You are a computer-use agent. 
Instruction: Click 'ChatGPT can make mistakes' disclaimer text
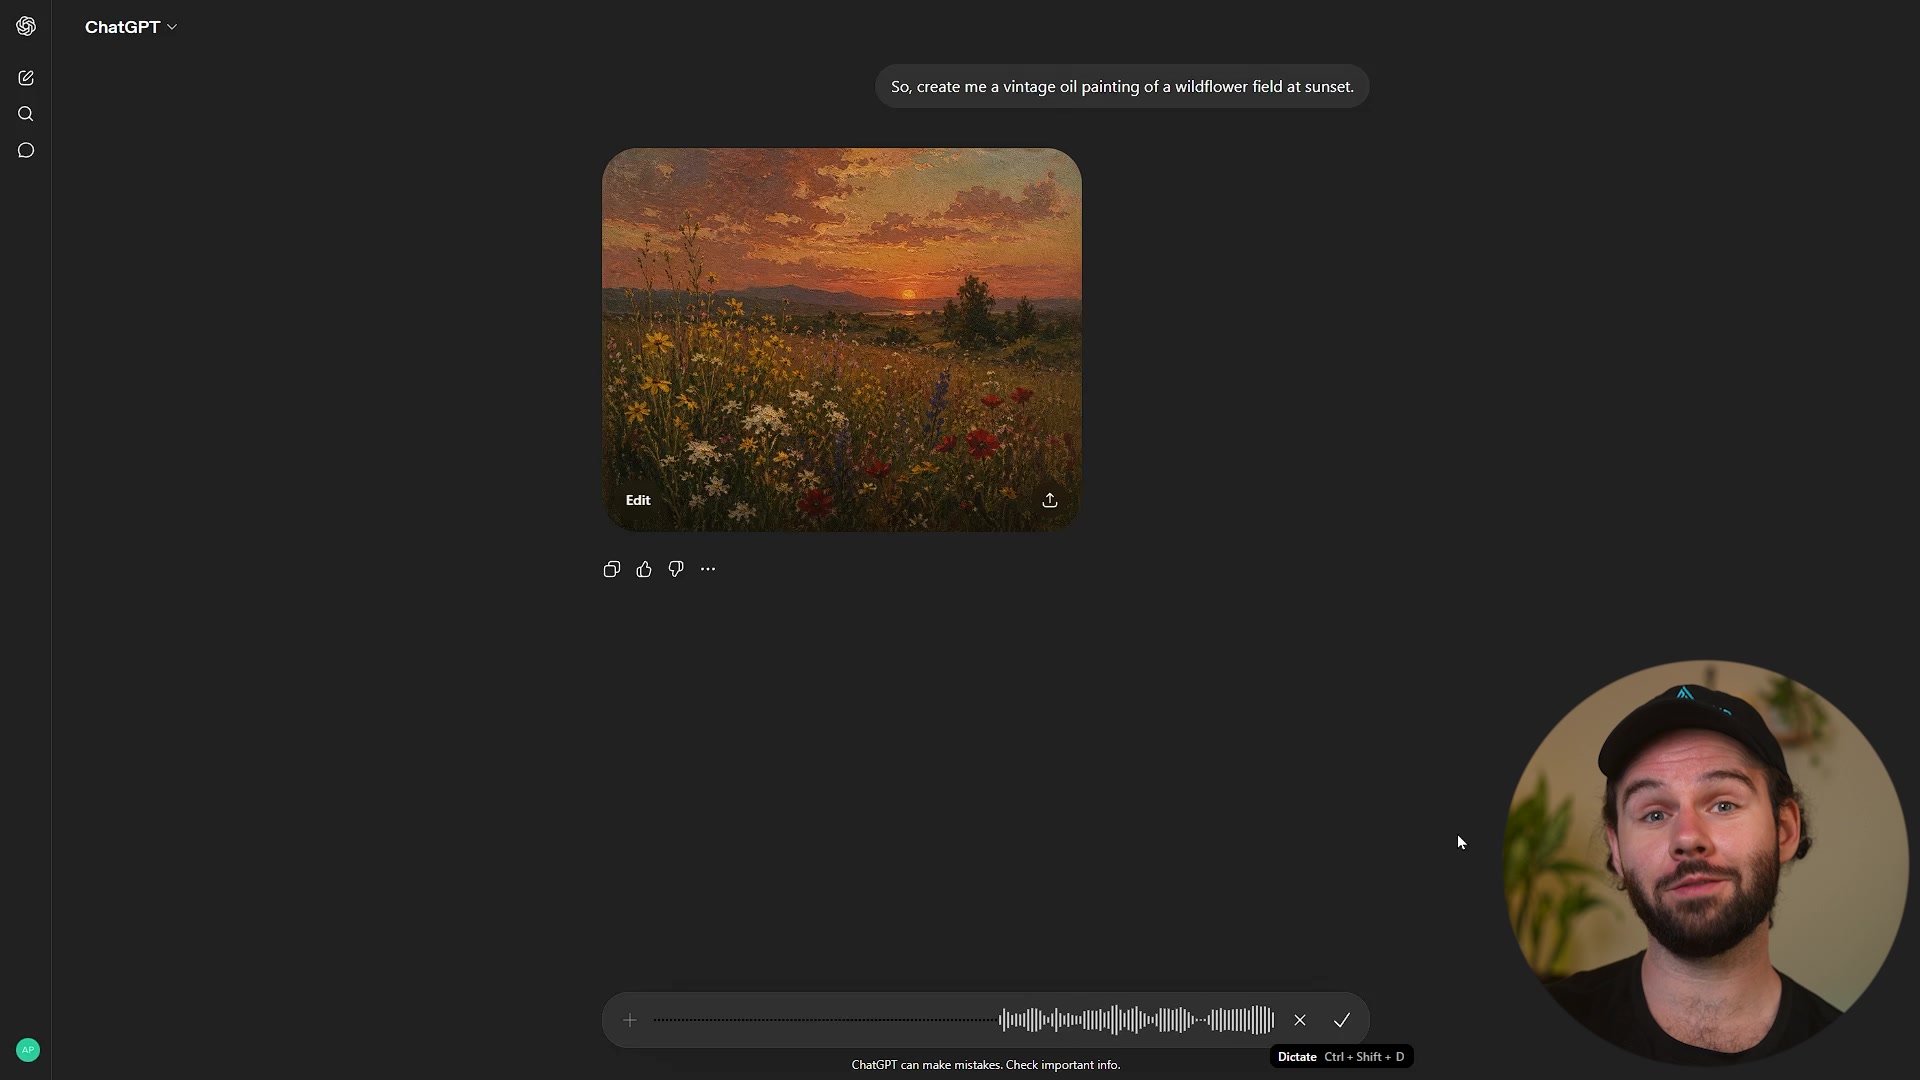(x=985, y=1065)
